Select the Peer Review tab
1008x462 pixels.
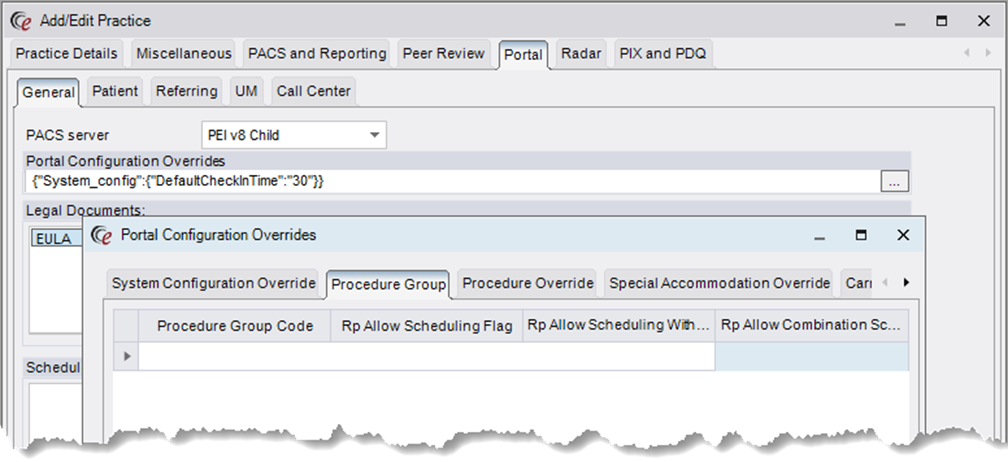tap(444, 54)
